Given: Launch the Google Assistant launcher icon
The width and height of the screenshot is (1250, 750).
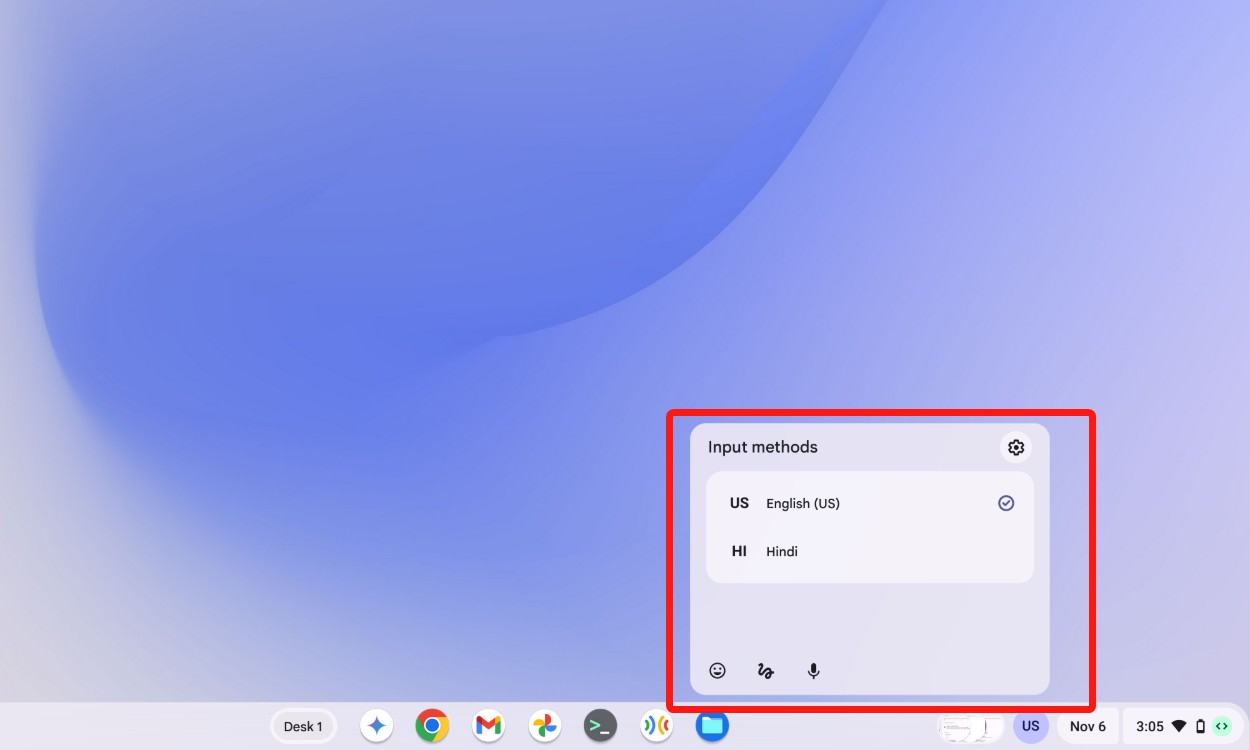Looking at the screenshot, I should tap(376, 726).
